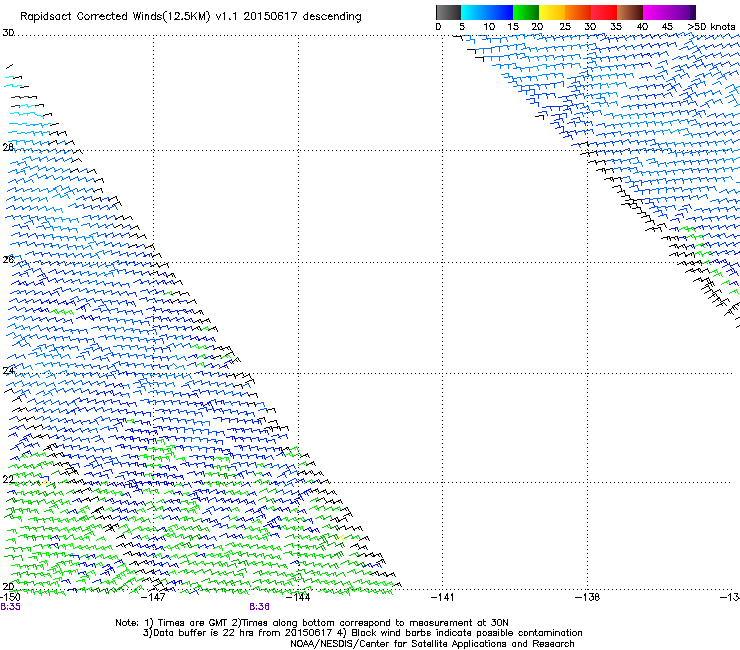Click the latitude 30 axis label

point(8,33)
